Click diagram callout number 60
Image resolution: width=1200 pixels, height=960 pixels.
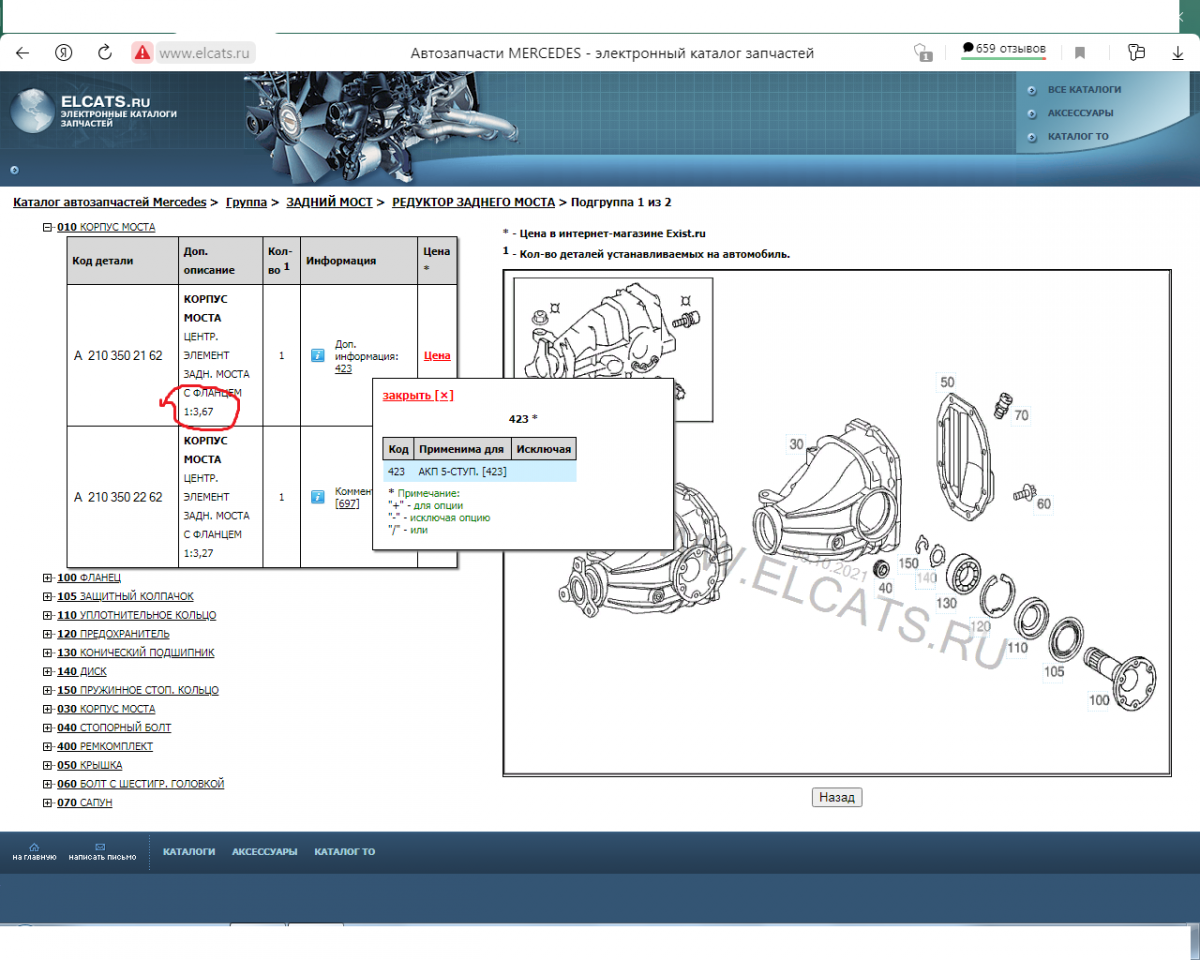click(x=1043, y=503)
